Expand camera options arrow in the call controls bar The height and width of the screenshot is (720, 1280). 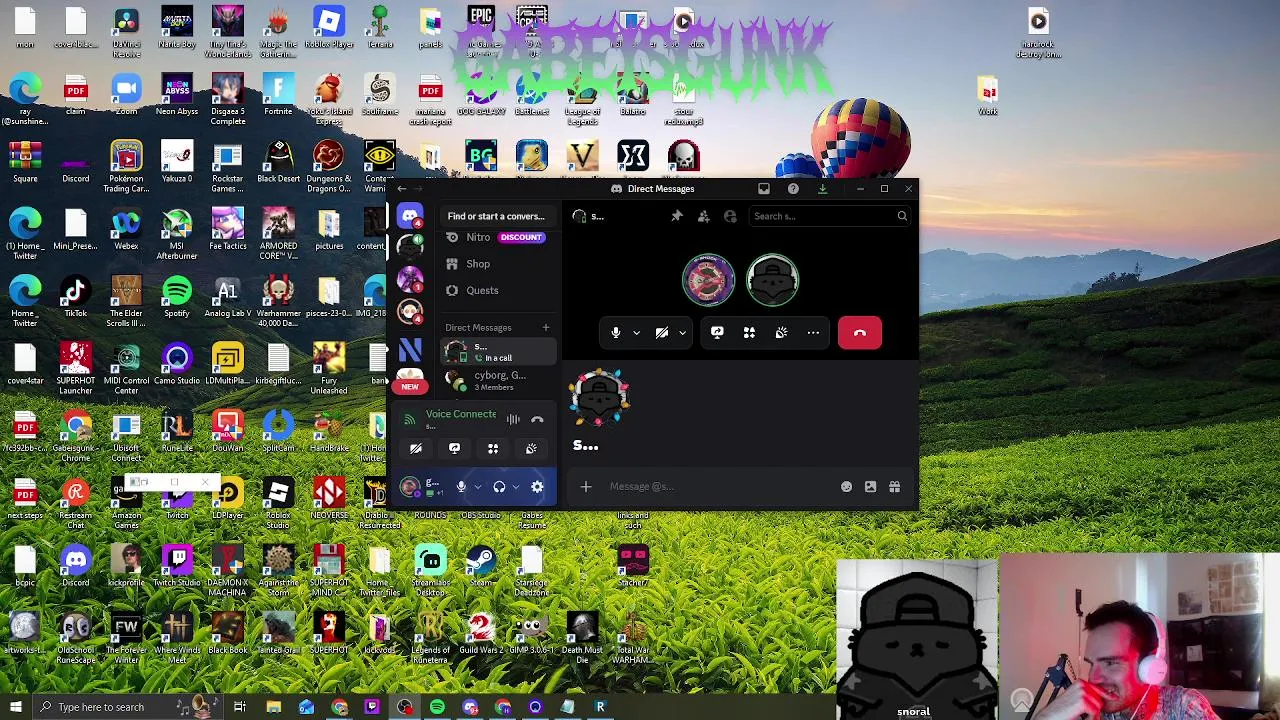click(683, 334)
